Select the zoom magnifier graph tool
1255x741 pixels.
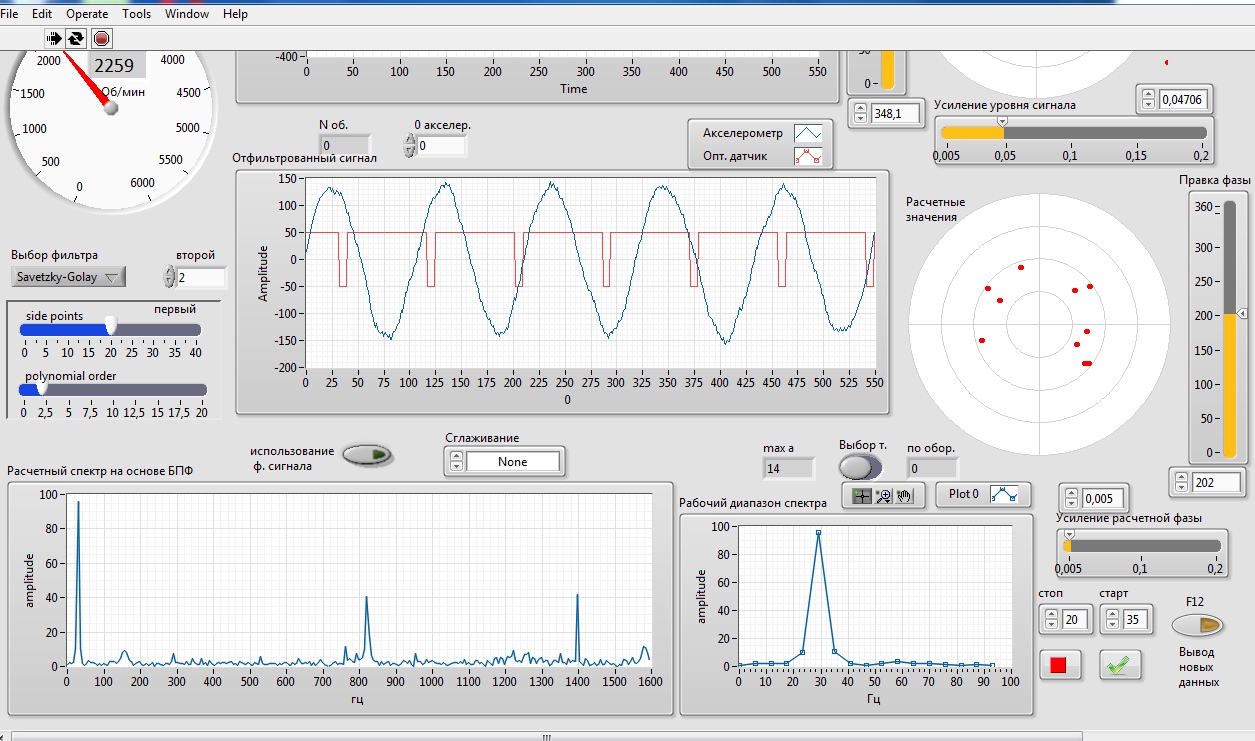point(883,495)
